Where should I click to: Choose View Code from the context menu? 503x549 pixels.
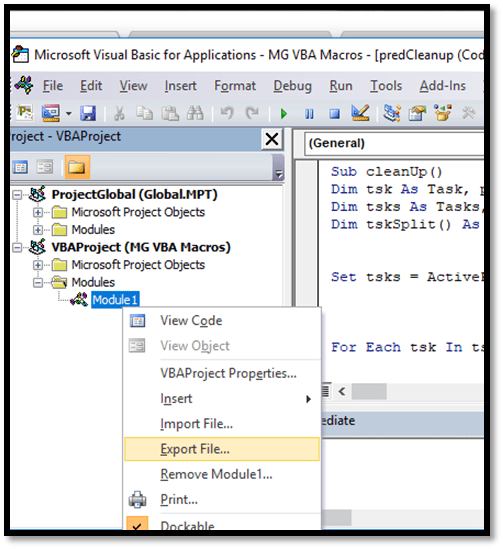coord(222,320)
